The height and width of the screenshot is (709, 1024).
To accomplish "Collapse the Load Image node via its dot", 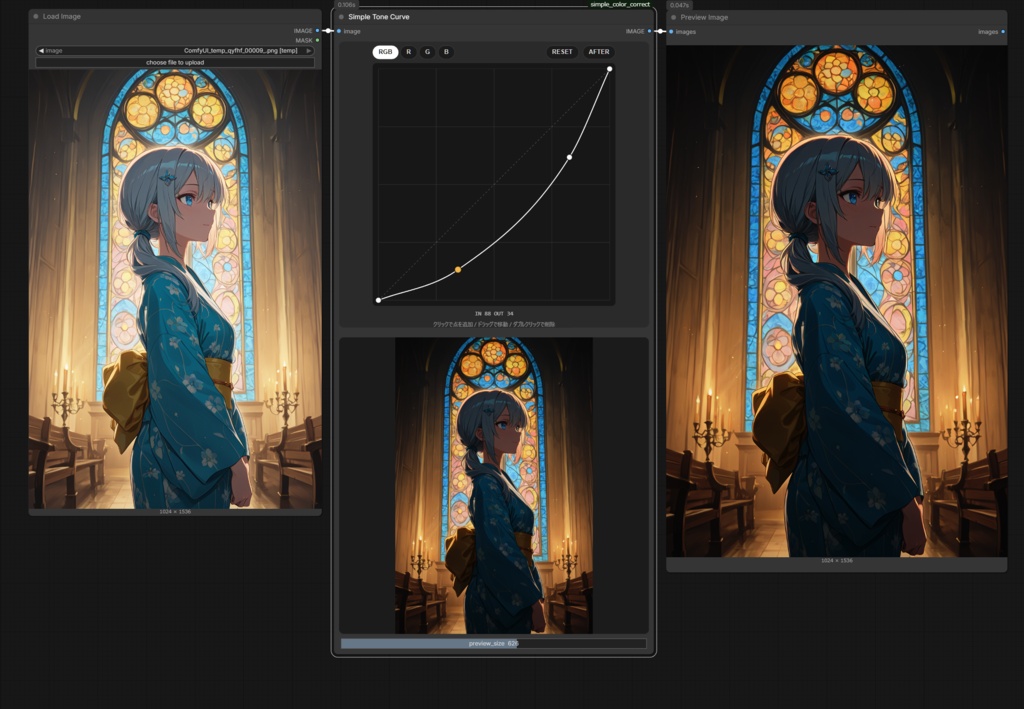I will 35,16.
